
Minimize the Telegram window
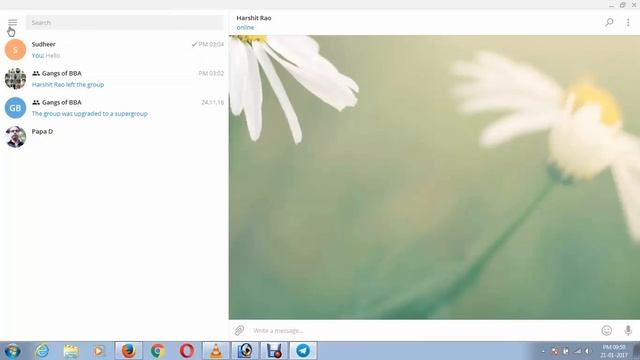(x=611, y=5)
